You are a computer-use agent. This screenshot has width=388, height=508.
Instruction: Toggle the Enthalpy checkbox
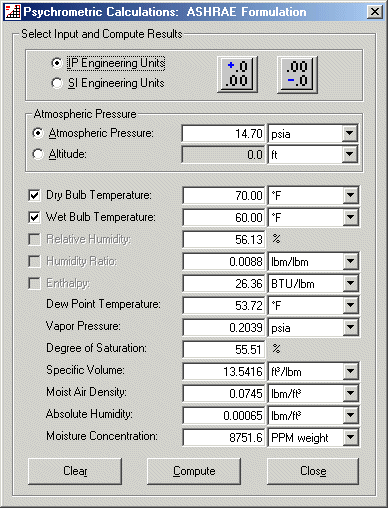point(34,283)
